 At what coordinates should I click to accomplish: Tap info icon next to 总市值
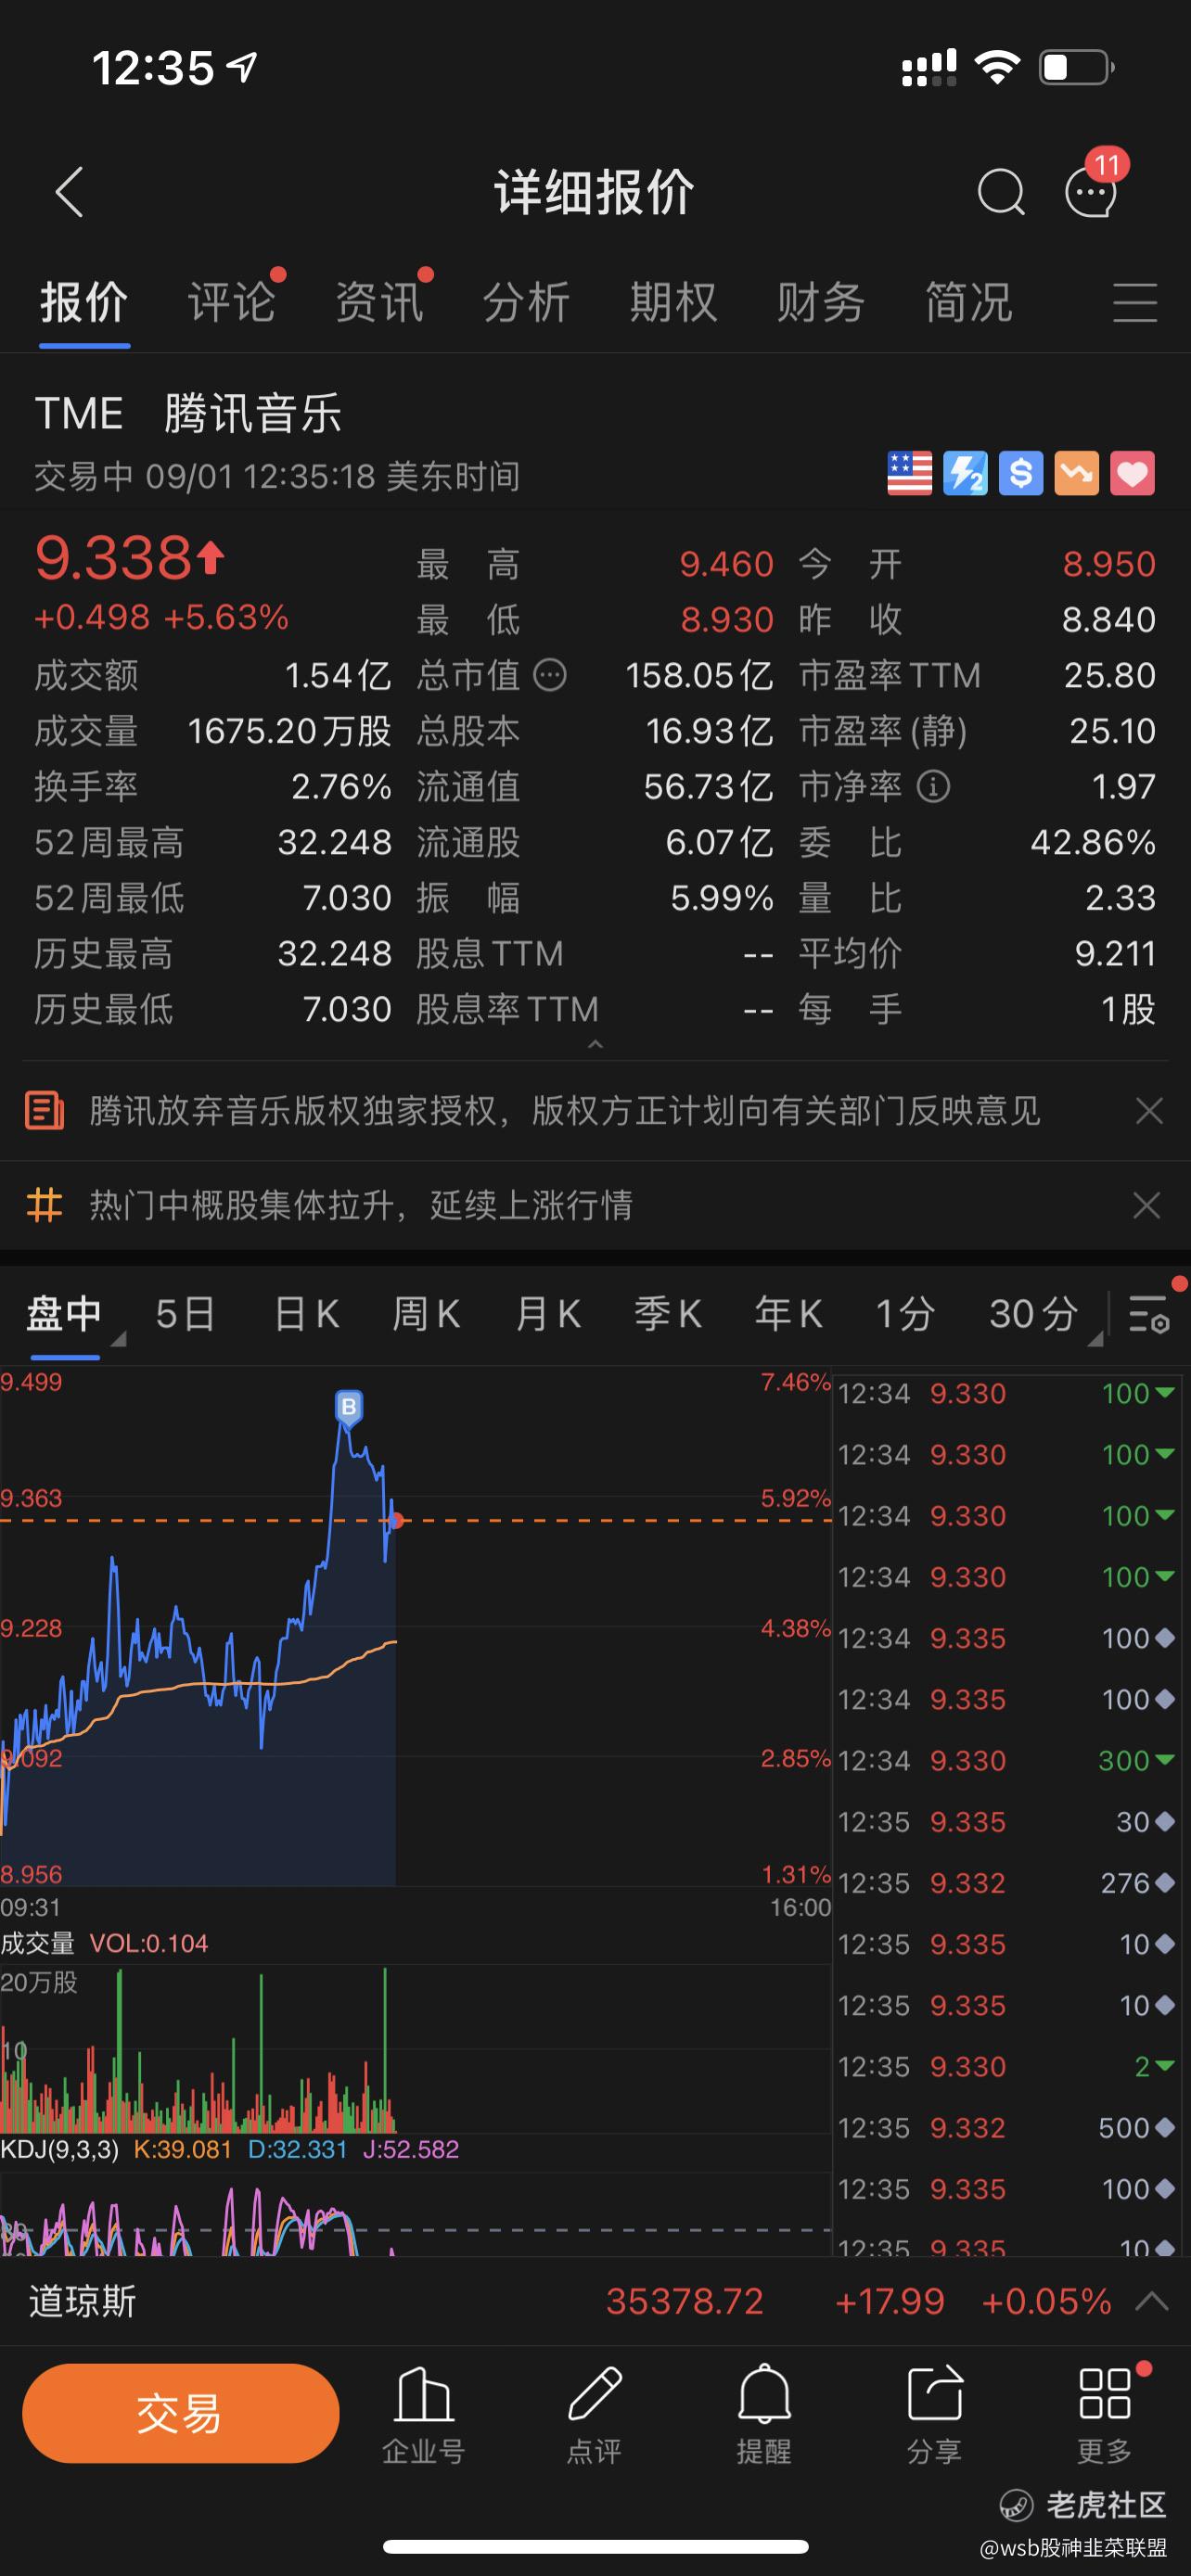tap(550, 676)
